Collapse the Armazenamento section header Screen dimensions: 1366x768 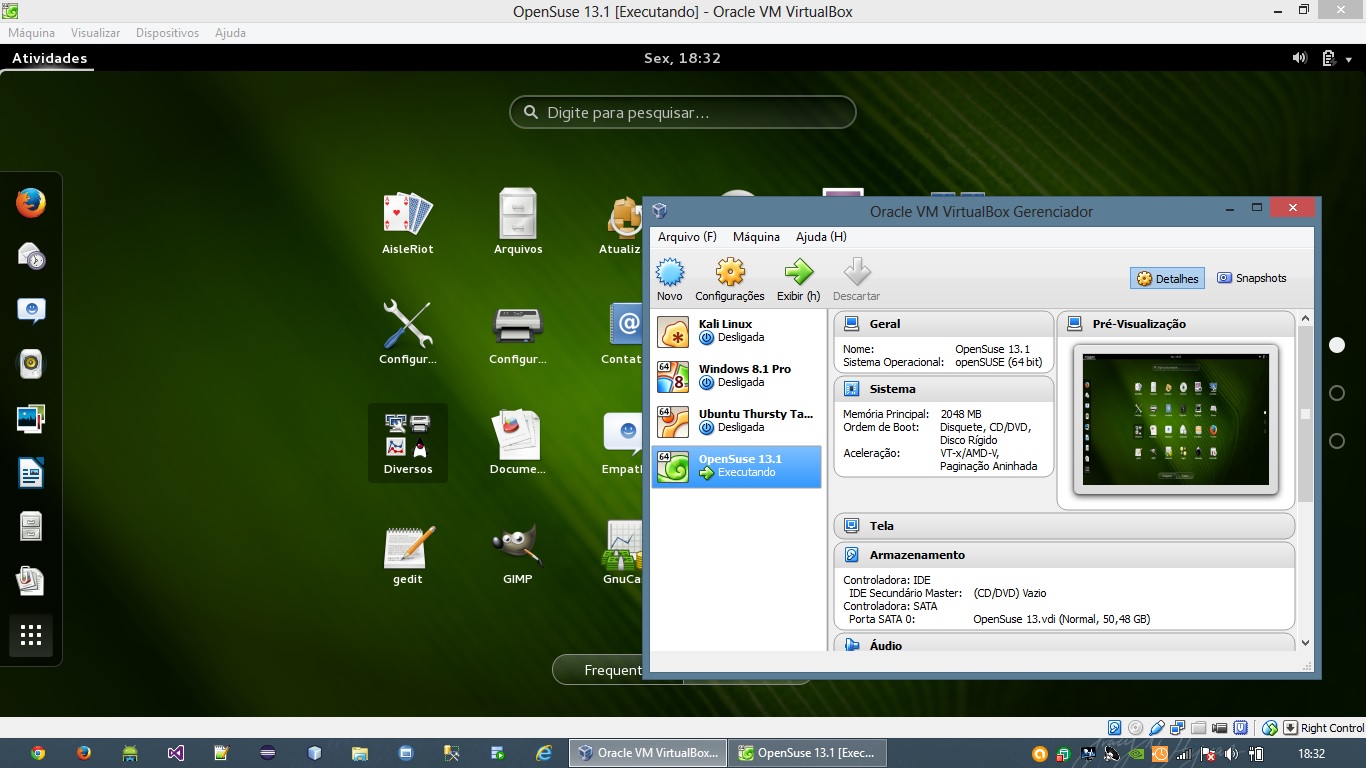1063,555
